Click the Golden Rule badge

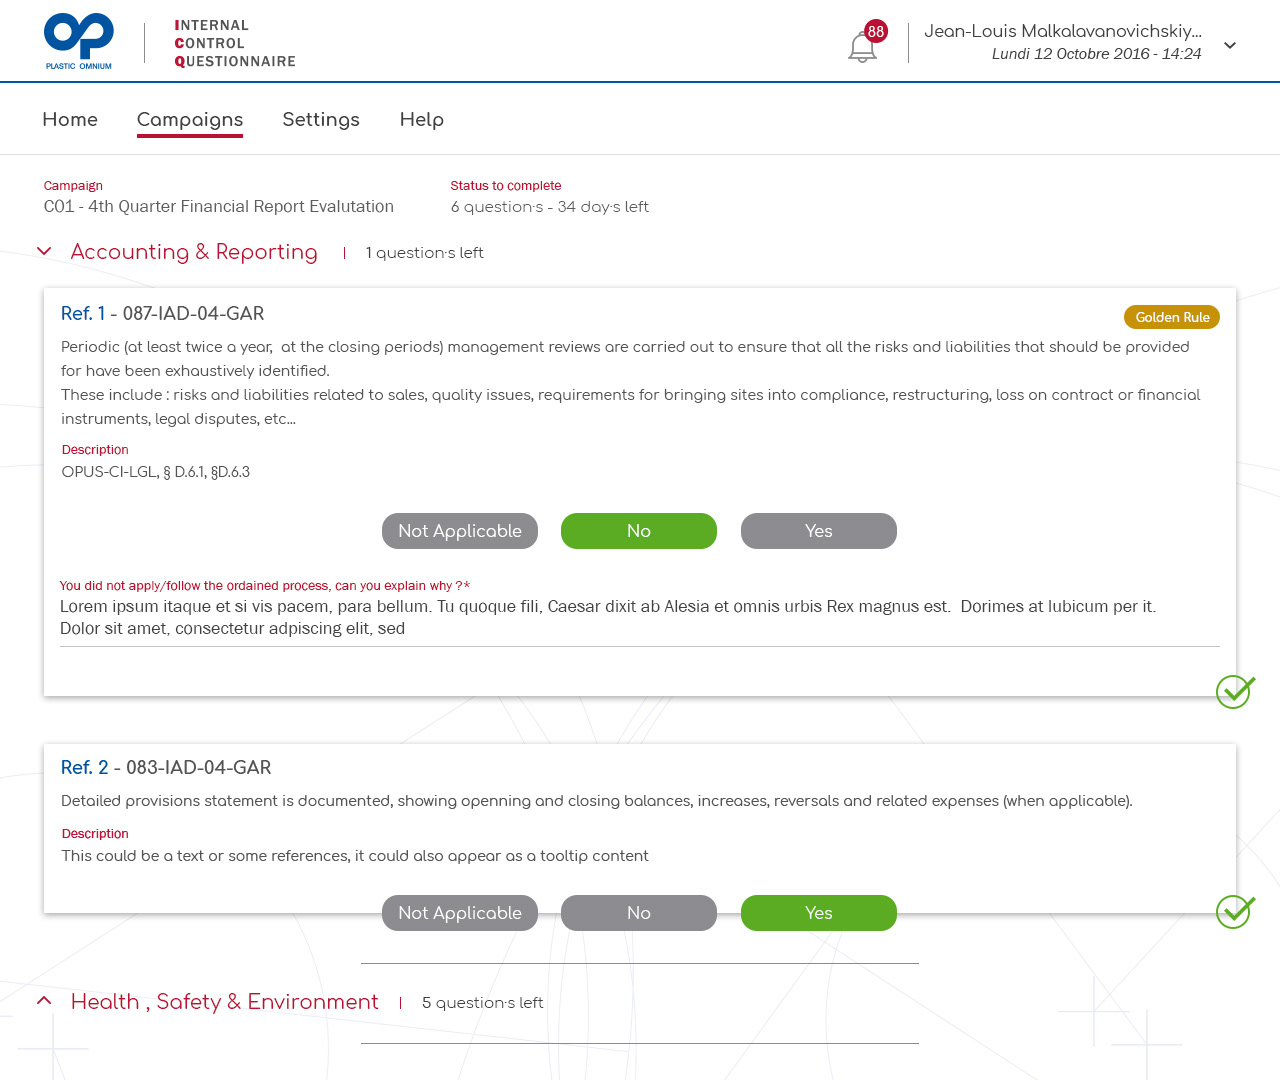coord(1171,317)
